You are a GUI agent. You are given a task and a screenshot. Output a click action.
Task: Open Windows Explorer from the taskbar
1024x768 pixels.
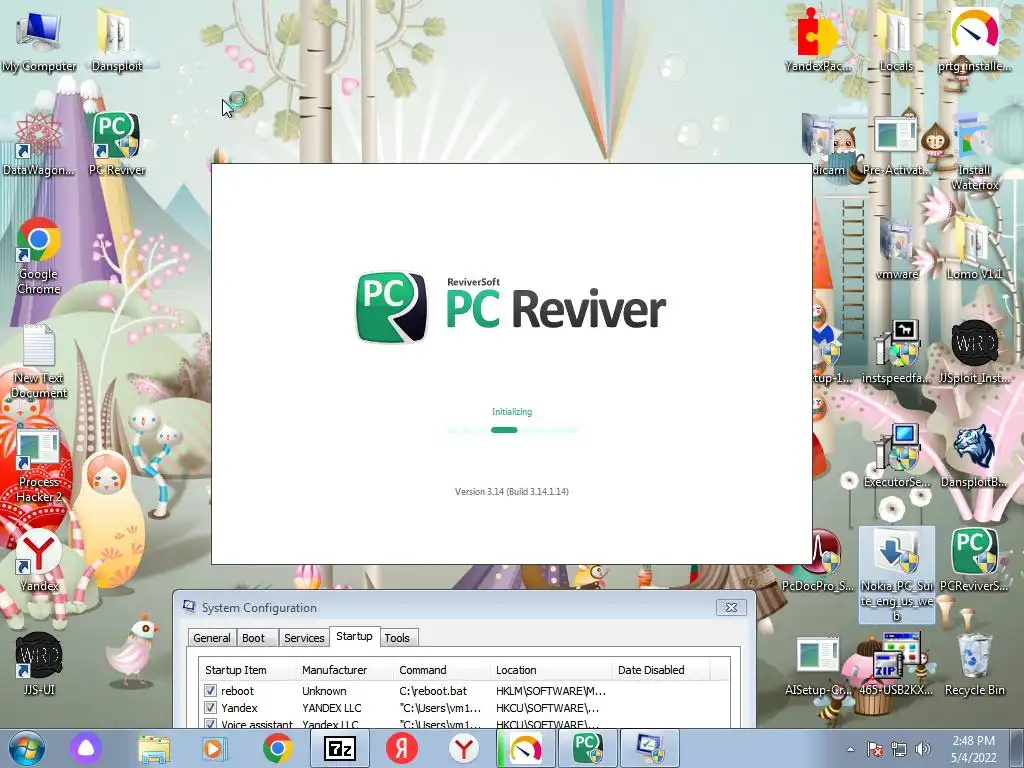[154, 748]
